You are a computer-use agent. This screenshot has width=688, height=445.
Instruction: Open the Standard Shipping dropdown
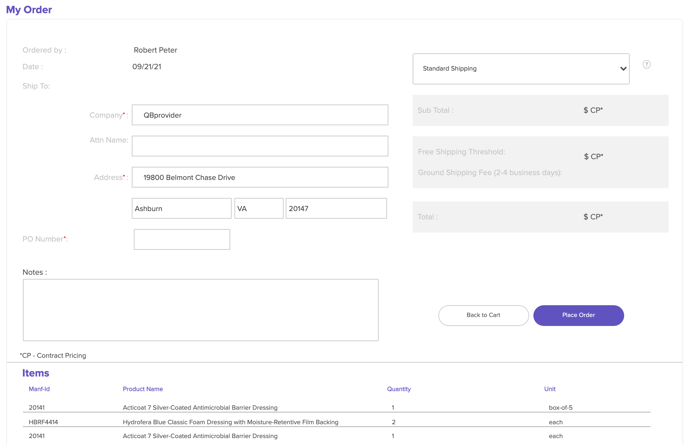coord(521,69)
